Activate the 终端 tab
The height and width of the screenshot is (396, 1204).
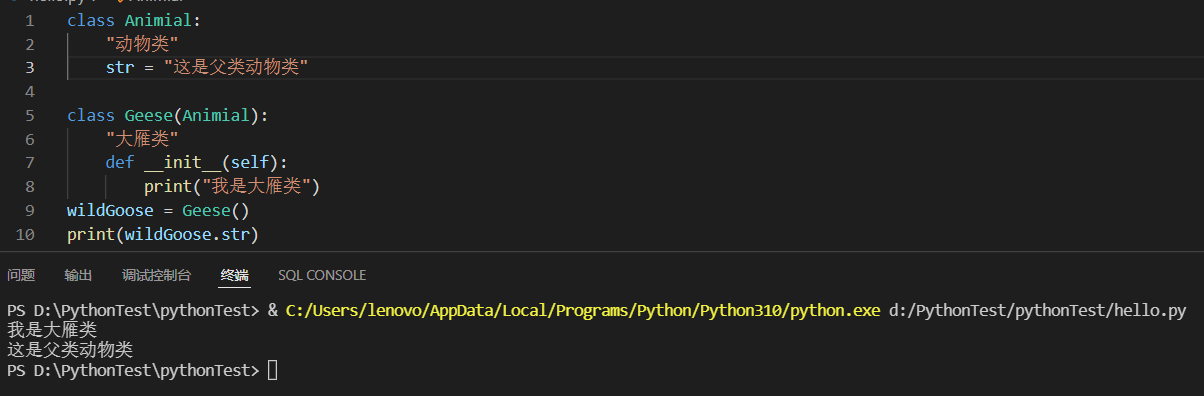(235, 275)
